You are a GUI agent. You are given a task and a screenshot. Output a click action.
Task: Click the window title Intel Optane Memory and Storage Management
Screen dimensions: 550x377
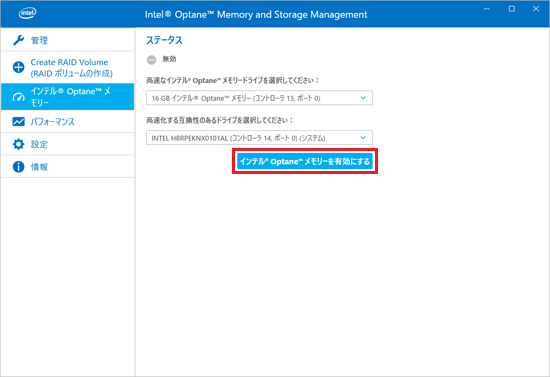[256, 14]
